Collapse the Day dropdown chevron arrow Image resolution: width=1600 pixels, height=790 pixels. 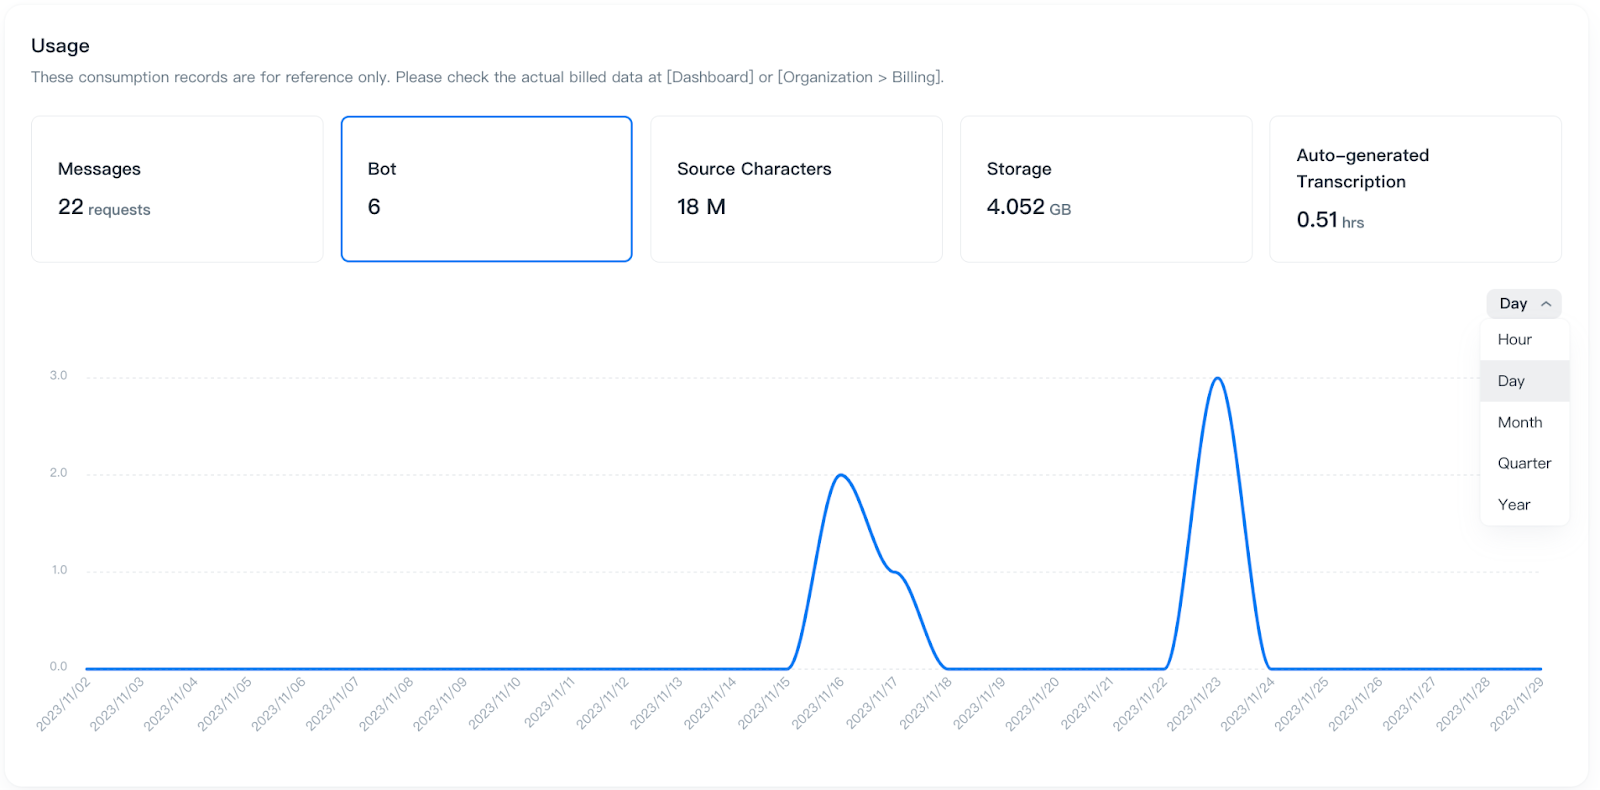tap(1546, 304)
